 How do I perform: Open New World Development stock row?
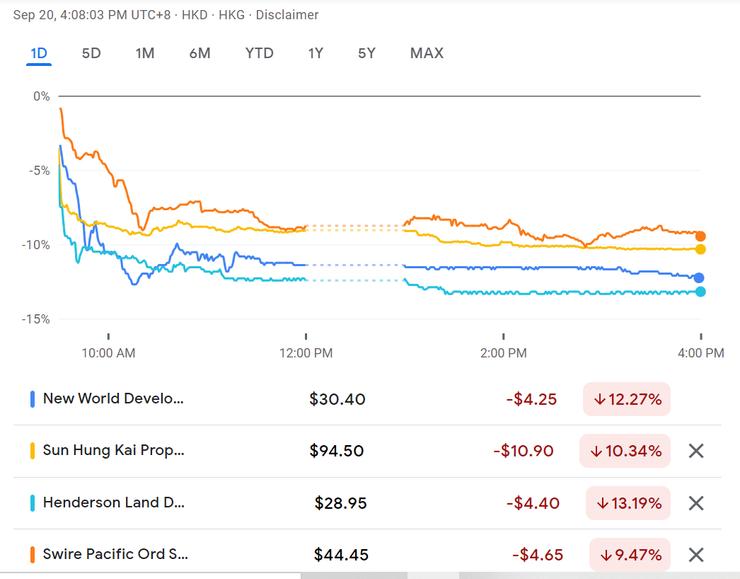click(x=114, y=399)
